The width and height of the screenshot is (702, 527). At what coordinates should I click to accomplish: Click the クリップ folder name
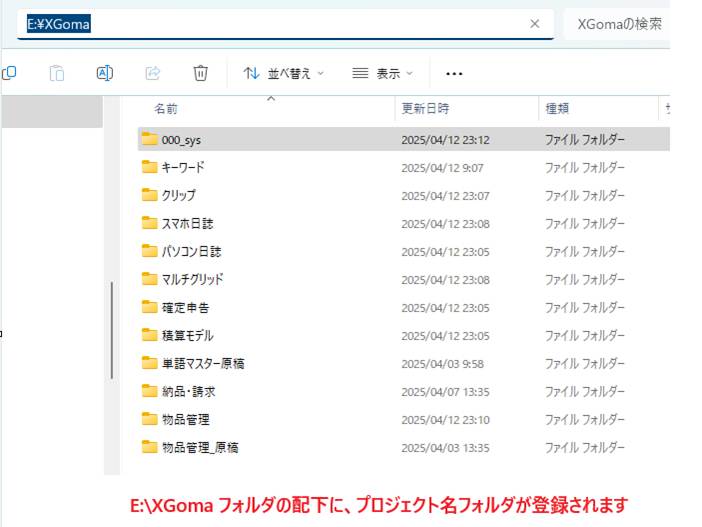179,196
